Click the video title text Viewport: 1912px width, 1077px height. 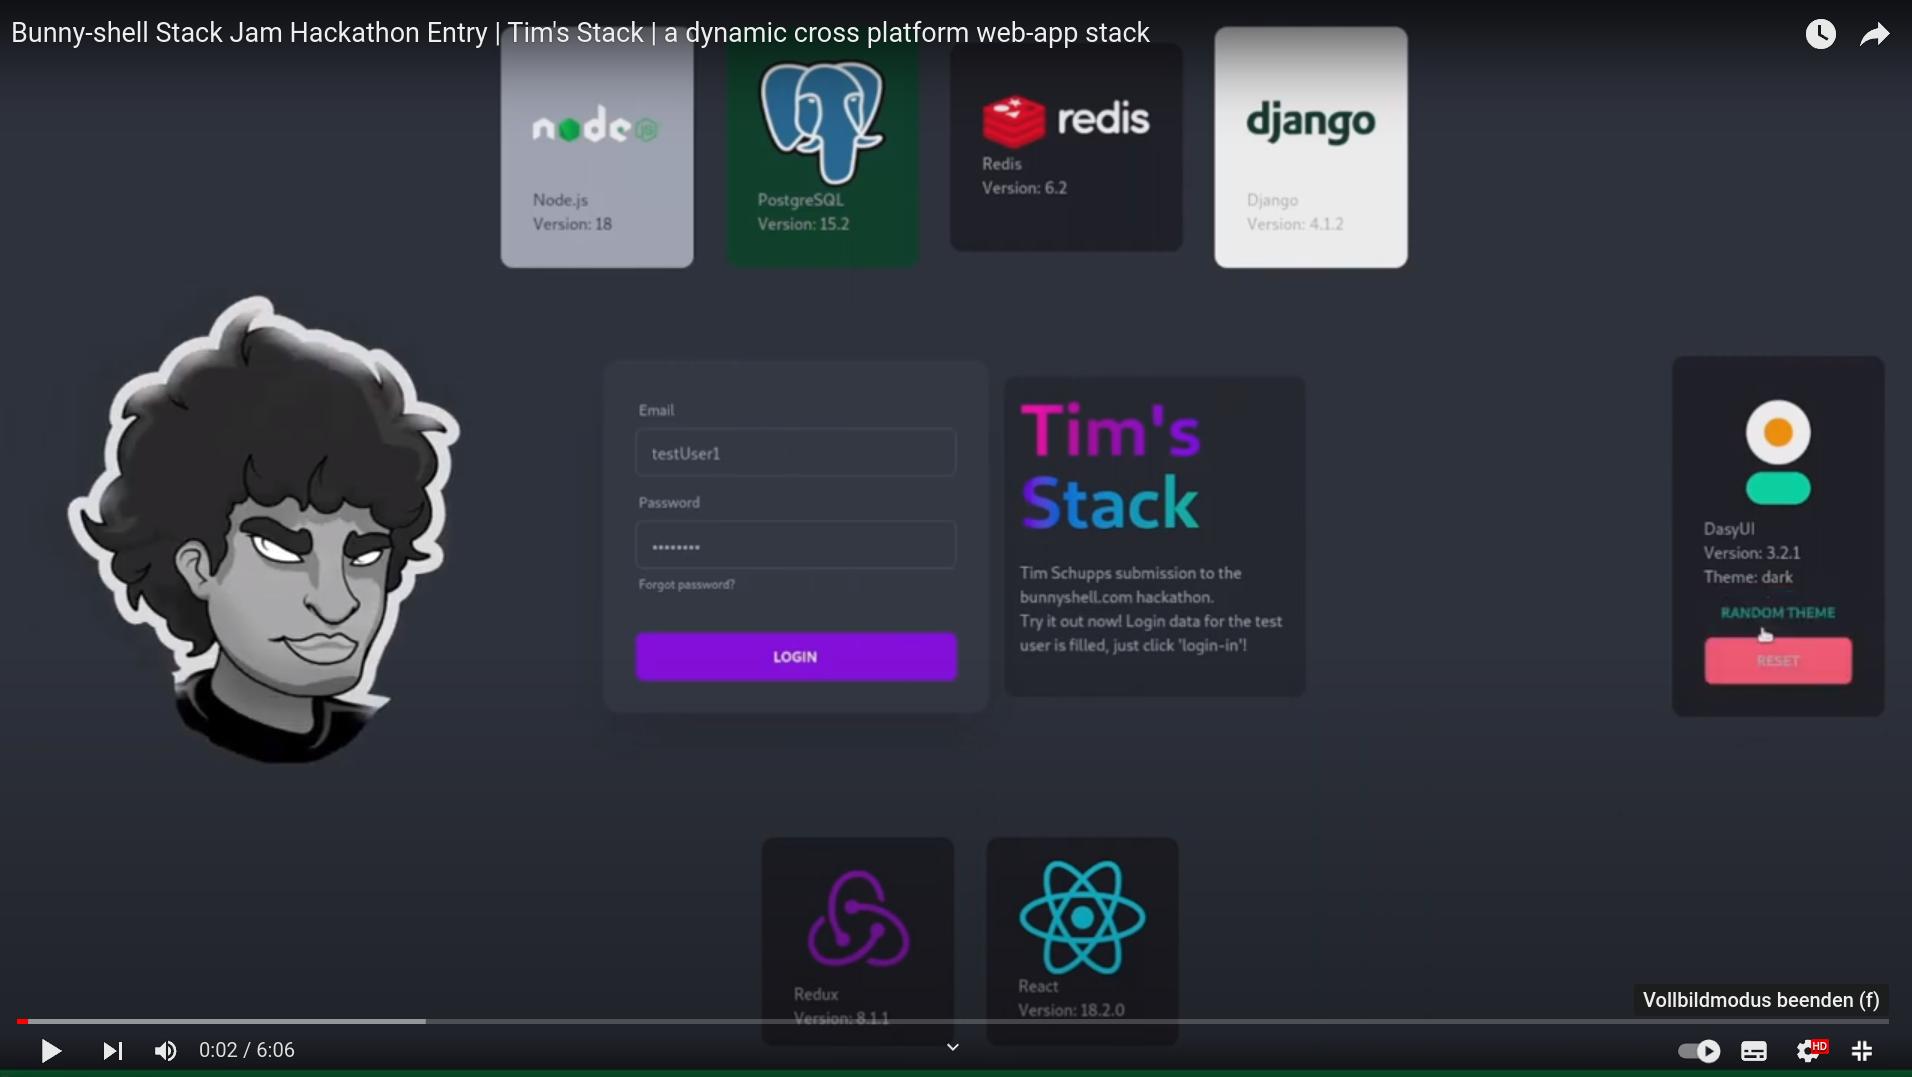coord(580,33)
